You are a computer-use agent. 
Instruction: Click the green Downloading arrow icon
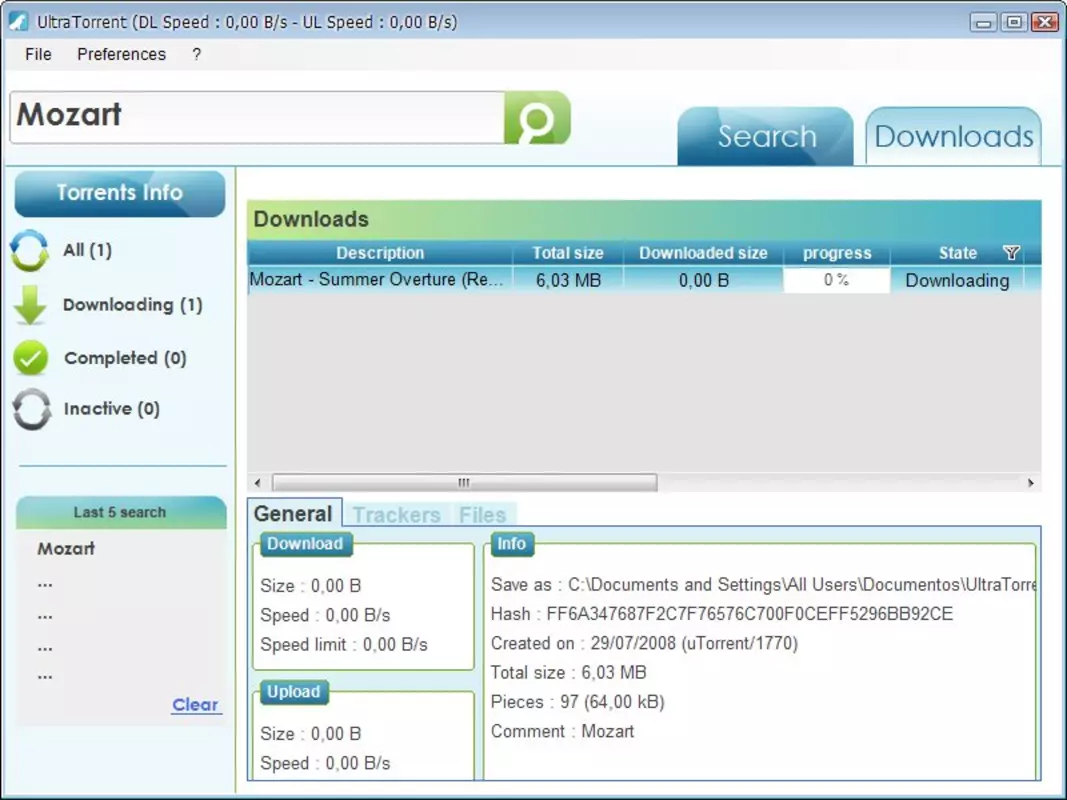click(x=30, y=305)
